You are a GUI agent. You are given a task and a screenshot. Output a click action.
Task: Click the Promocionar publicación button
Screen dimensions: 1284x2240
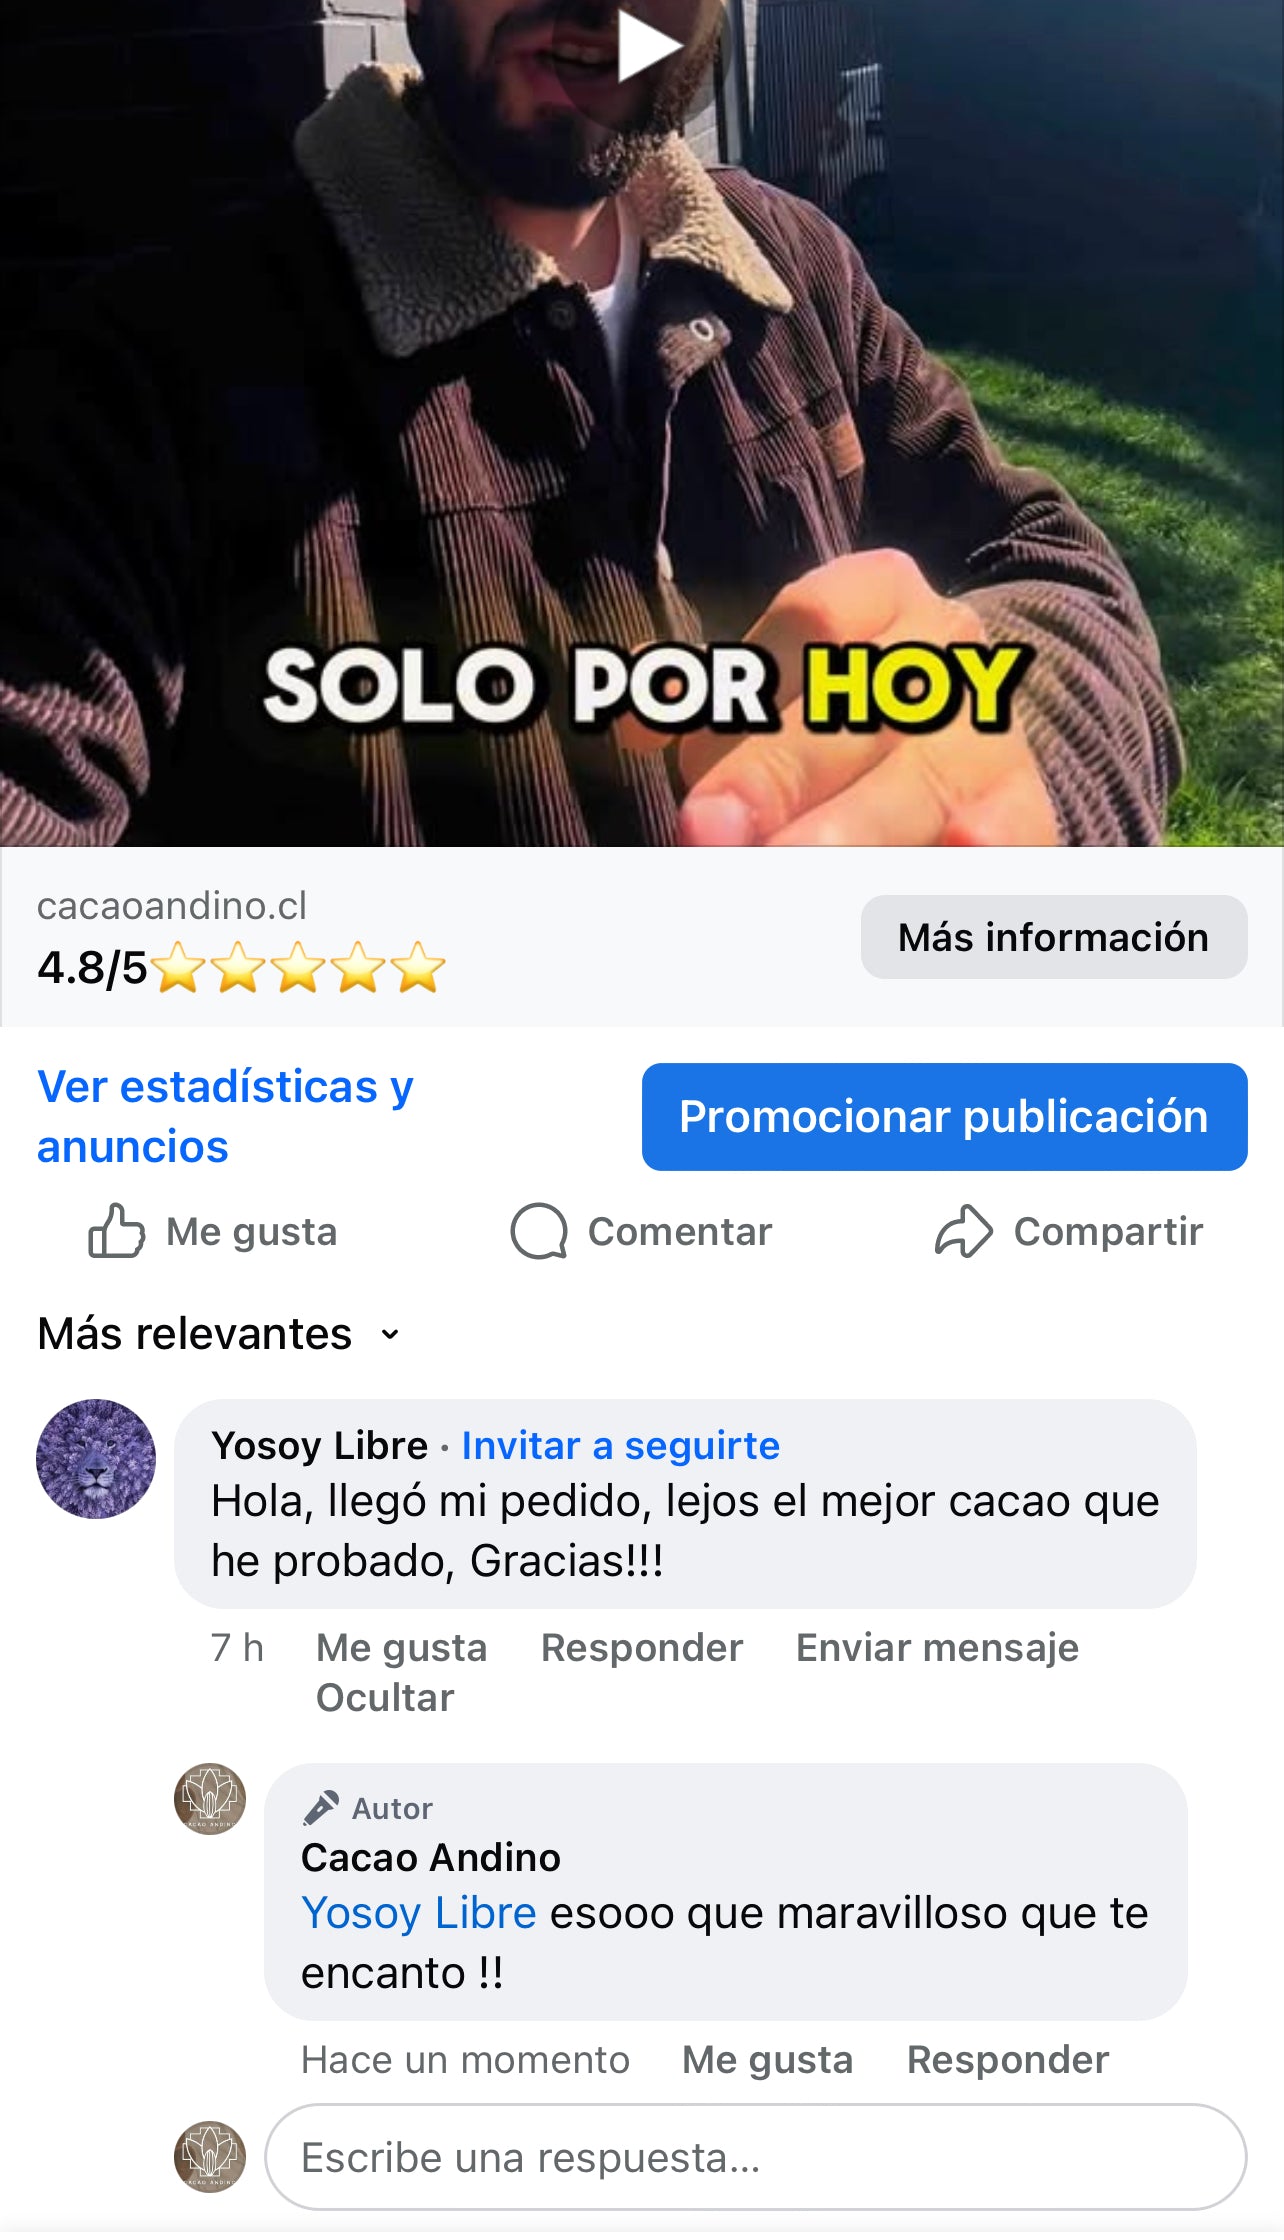tap(944, 1116)
